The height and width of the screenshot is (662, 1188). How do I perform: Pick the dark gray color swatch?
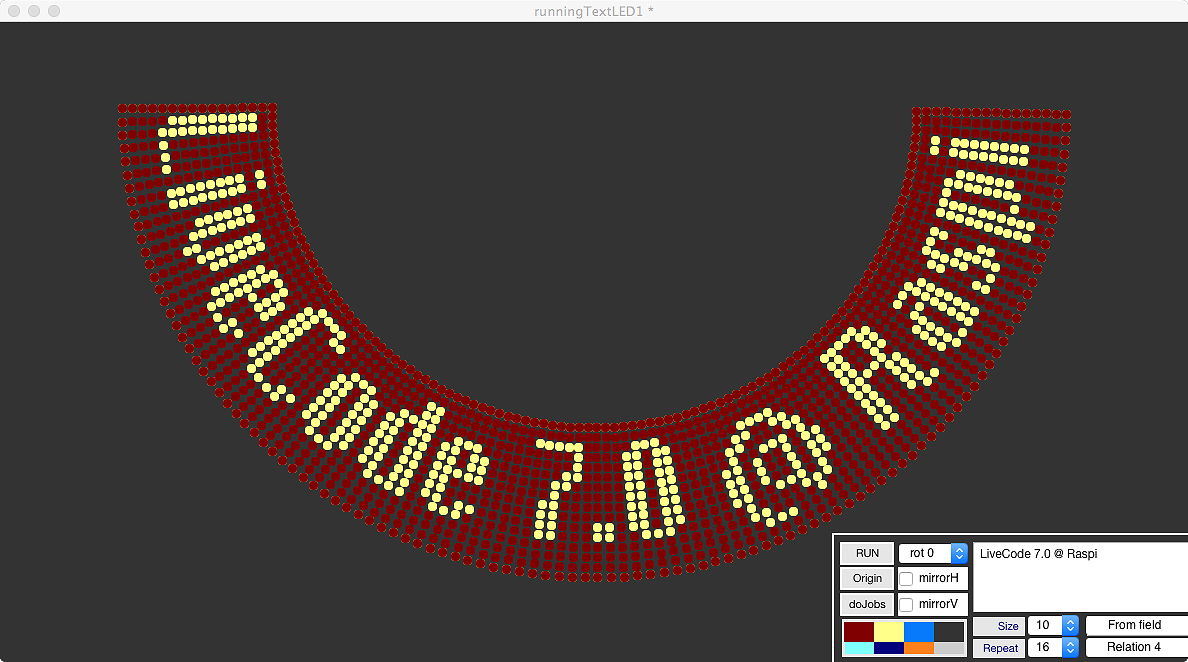point(949,632)
